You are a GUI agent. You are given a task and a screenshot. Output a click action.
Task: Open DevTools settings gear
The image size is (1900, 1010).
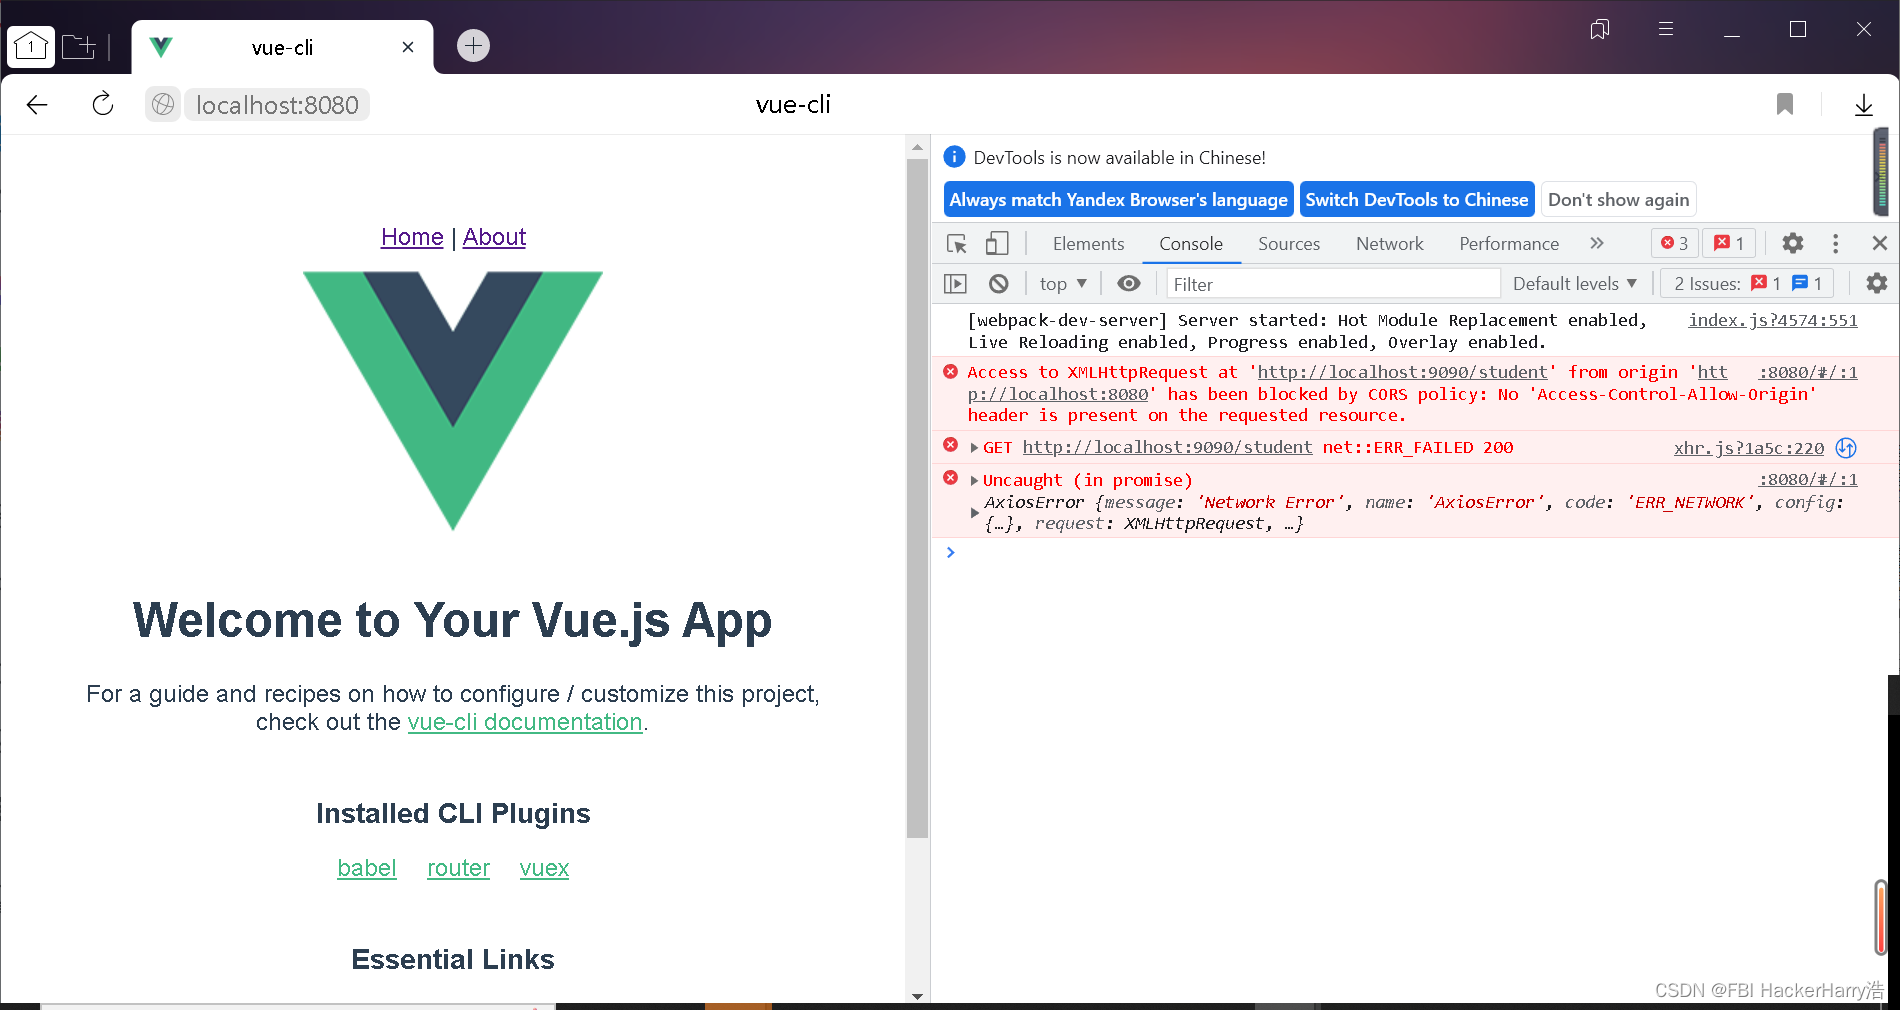click(x=1792, y=243)
